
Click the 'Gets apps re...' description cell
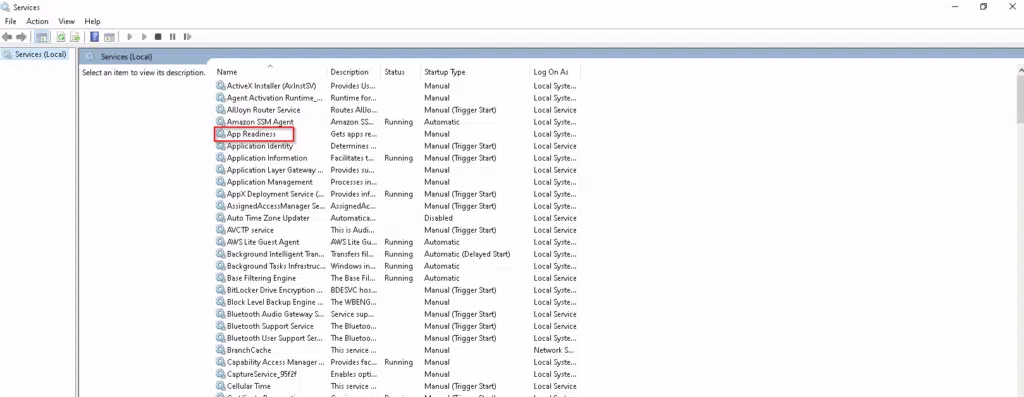click(353, 134)
